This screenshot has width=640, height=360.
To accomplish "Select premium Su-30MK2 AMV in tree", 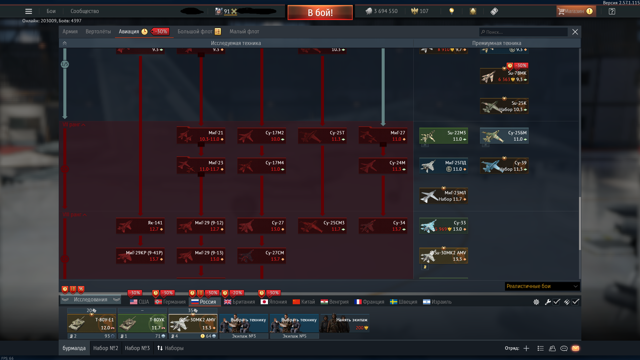I will tap(444, 256).
